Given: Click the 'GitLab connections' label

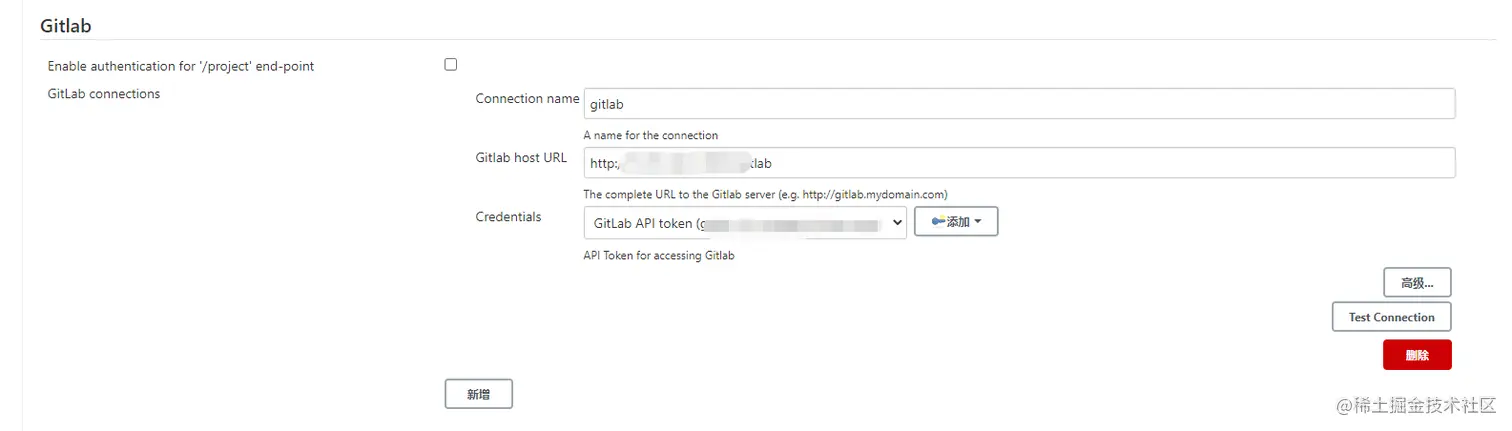Looking at the screenshot, I should [x=104, y=94].
